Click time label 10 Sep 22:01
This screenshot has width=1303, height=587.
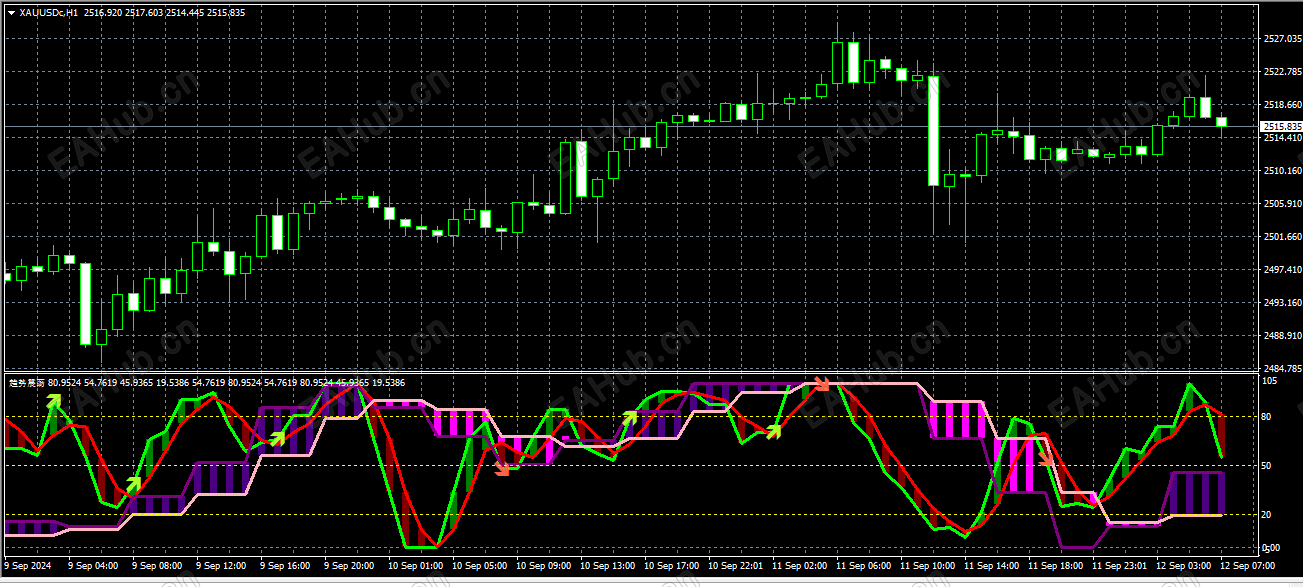click(738, 566)
